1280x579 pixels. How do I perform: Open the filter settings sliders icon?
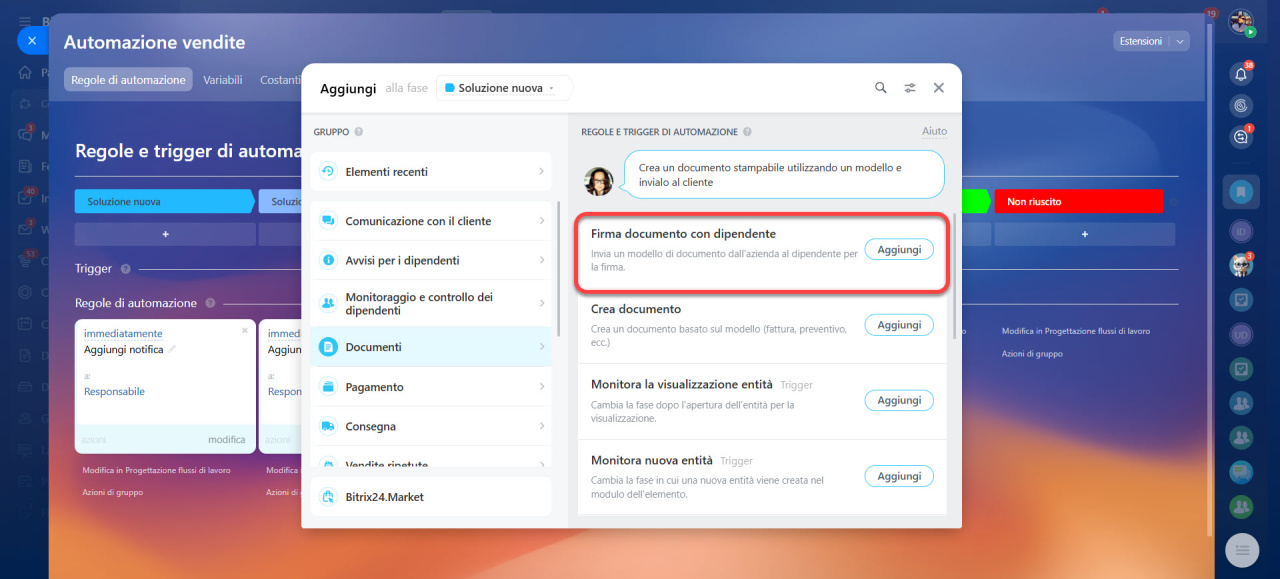click(x=910, y=88)
